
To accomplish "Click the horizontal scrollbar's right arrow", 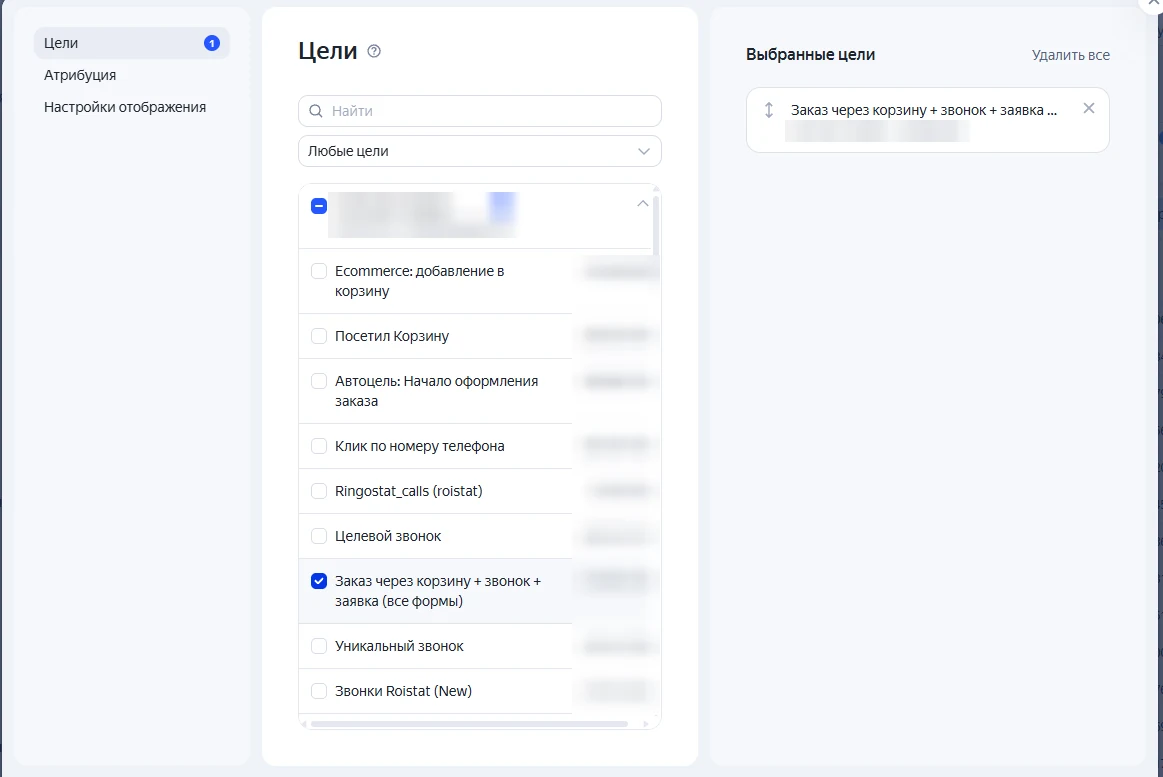I will [646, 724].
